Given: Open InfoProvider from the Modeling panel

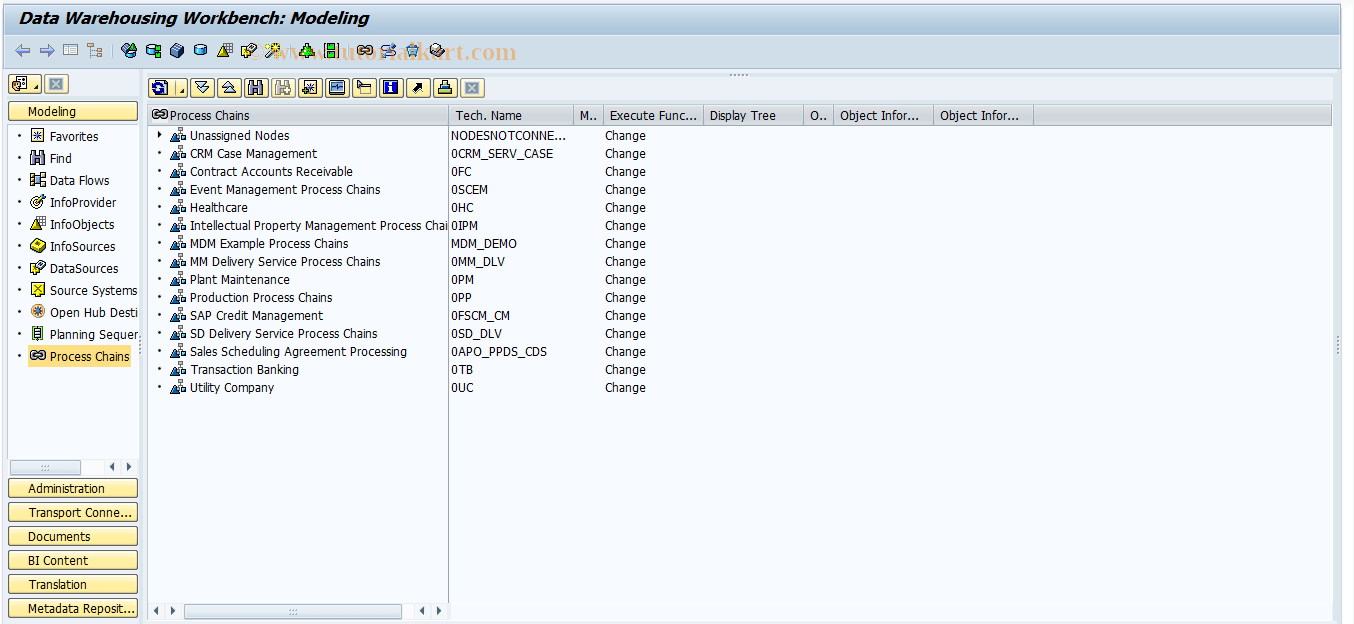Looking at the screenshot, I should 79,202.
